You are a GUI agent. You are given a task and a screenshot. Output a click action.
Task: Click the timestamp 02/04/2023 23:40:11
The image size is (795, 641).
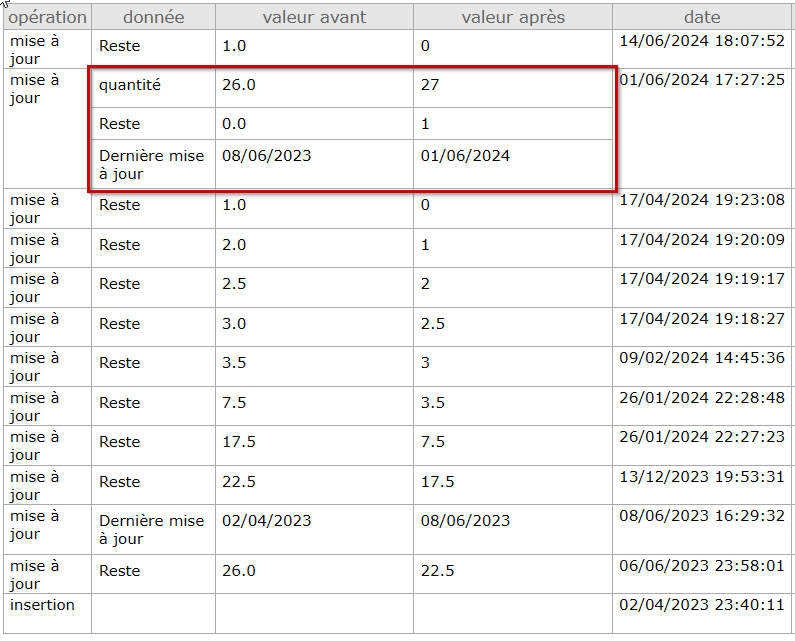point(702,605)
